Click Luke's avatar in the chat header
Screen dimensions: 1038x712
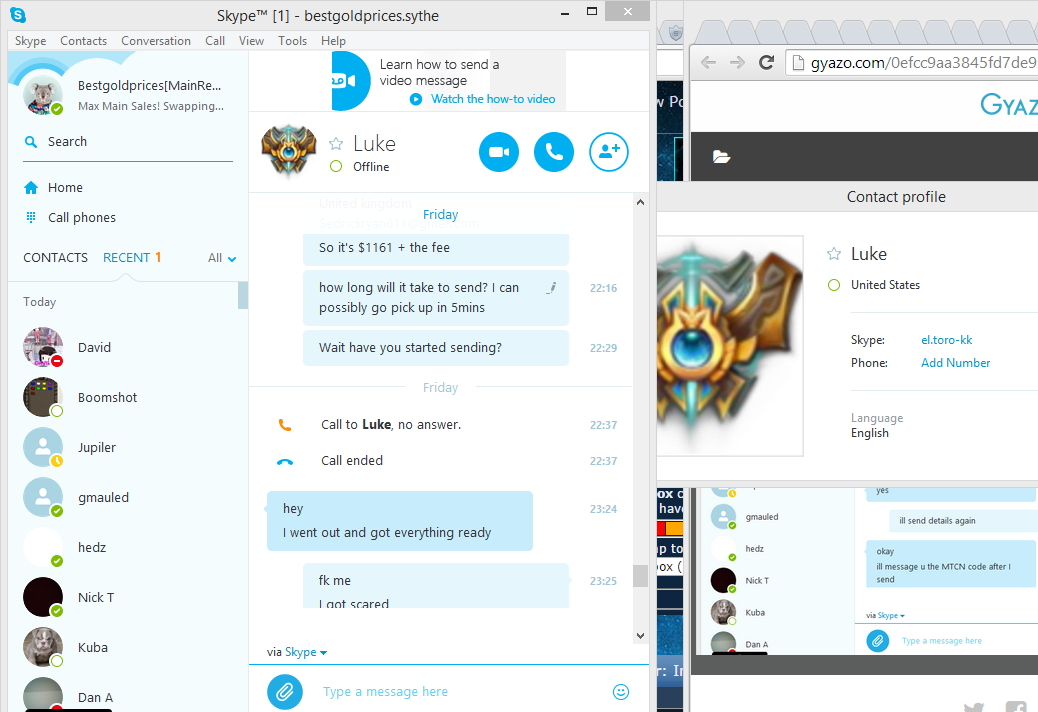coord(288,152)
